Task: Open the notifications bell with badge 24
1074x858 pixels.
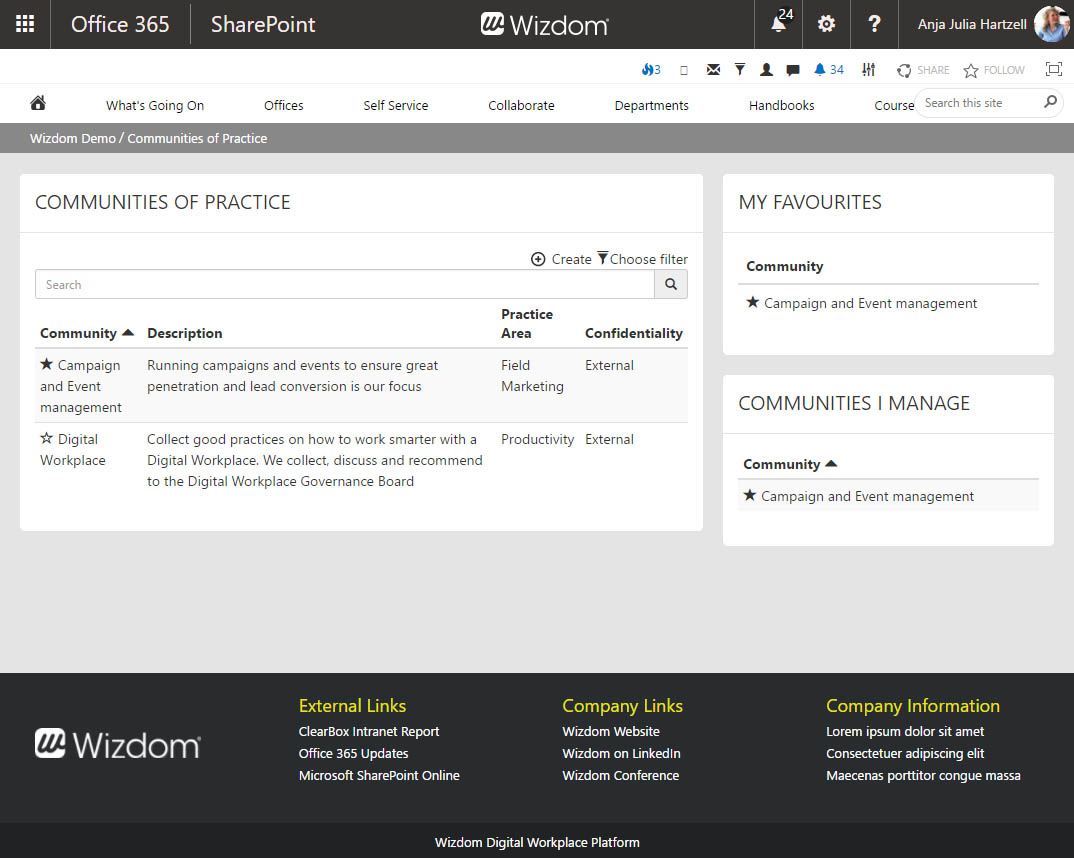Action: point(780,23)
